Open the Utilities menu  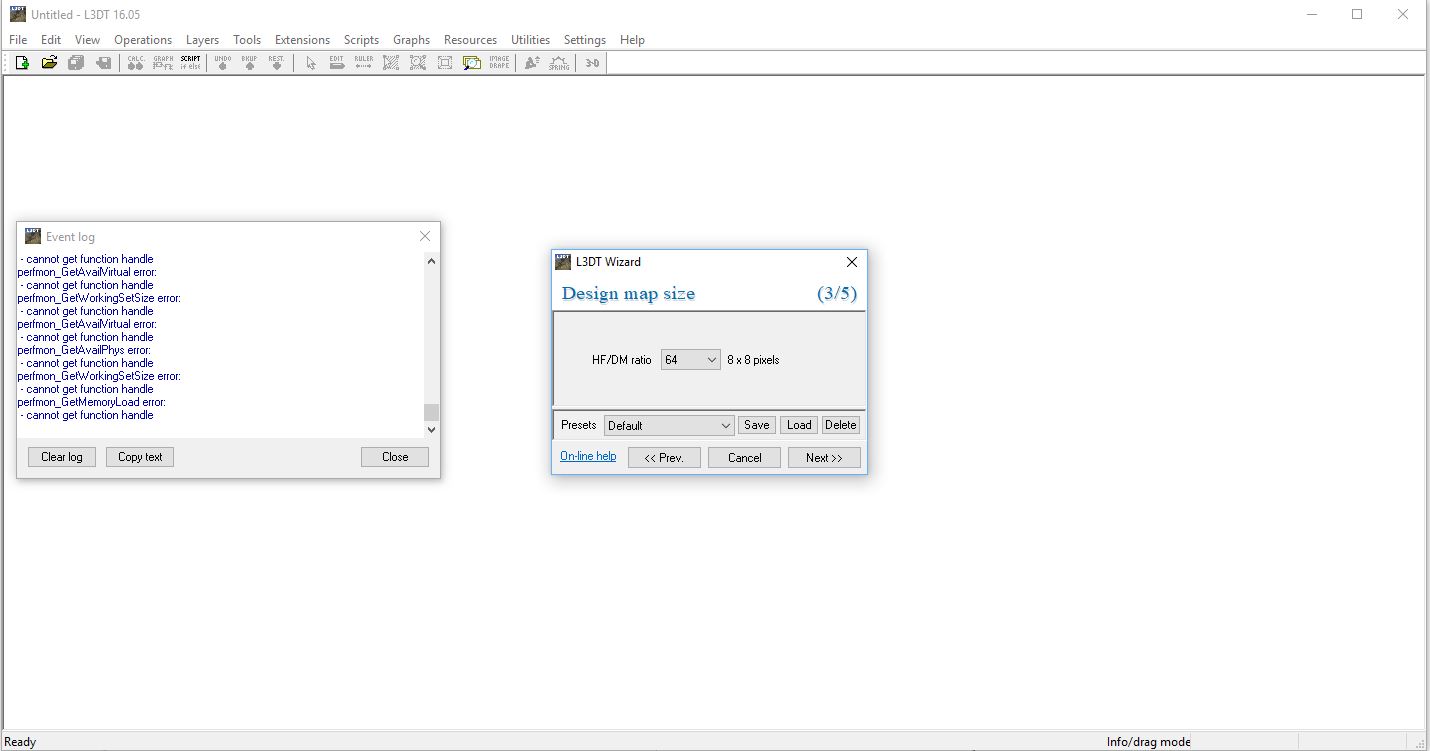tap(530, 40)
